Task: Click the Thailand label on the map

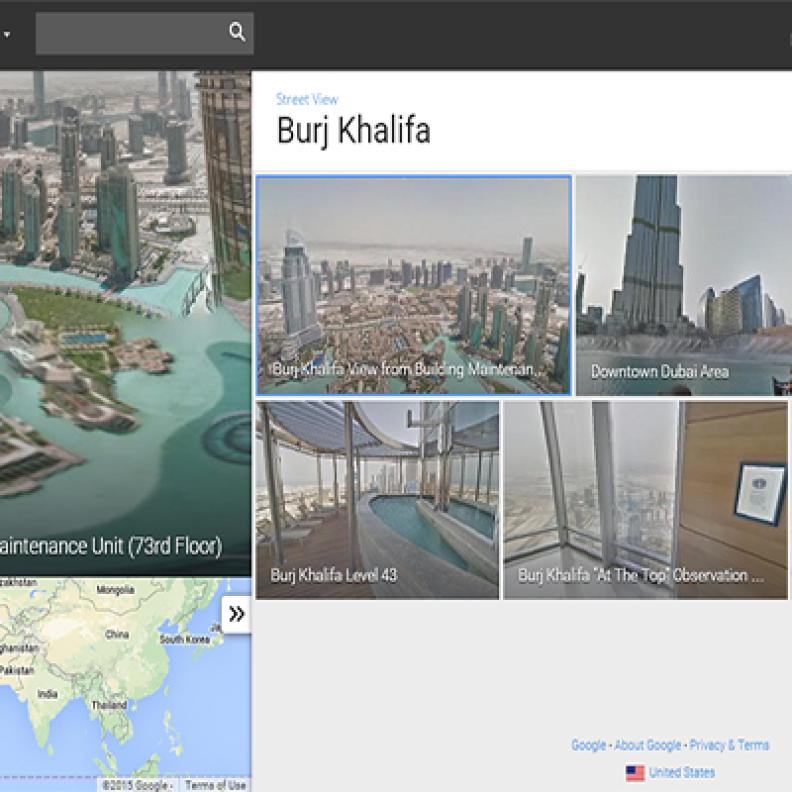Action: 109,705
